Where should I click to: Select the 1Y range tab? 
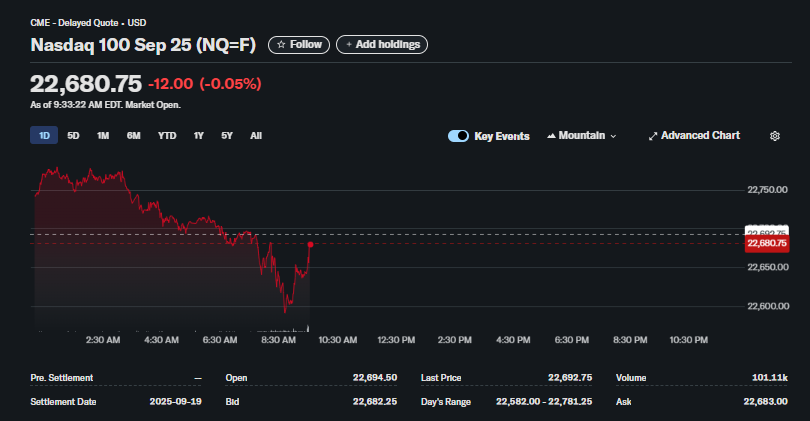point(198,135)
